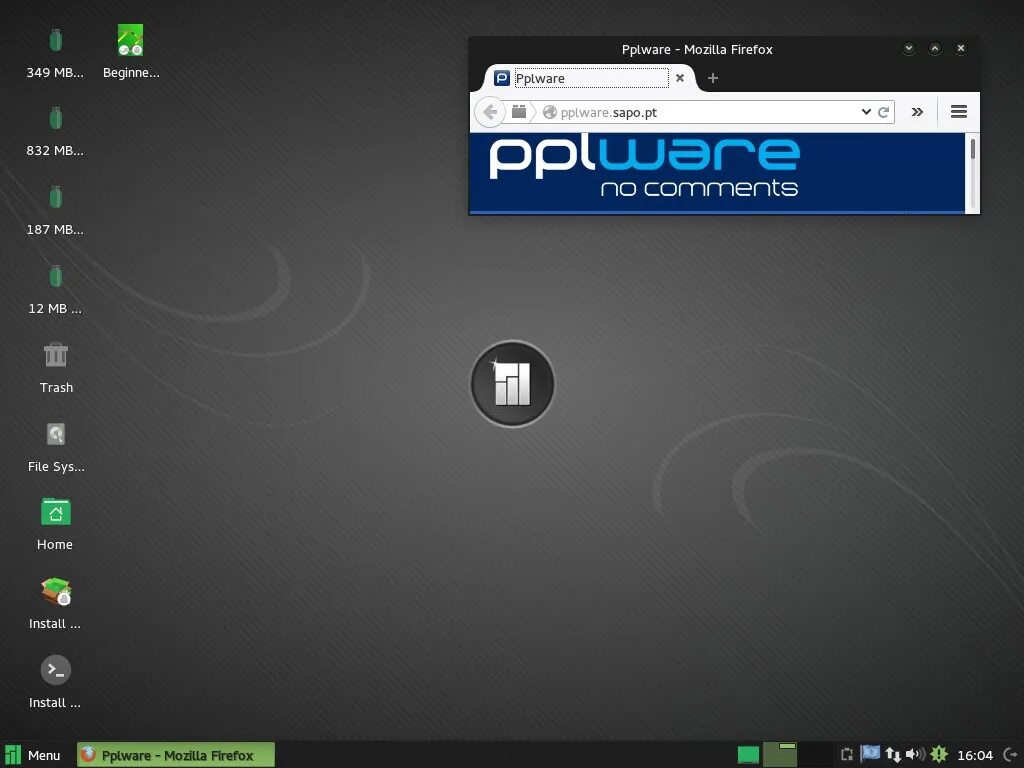
Task: Click the keyboard layout flag tray icon
Action: click(x=870, y=754)
